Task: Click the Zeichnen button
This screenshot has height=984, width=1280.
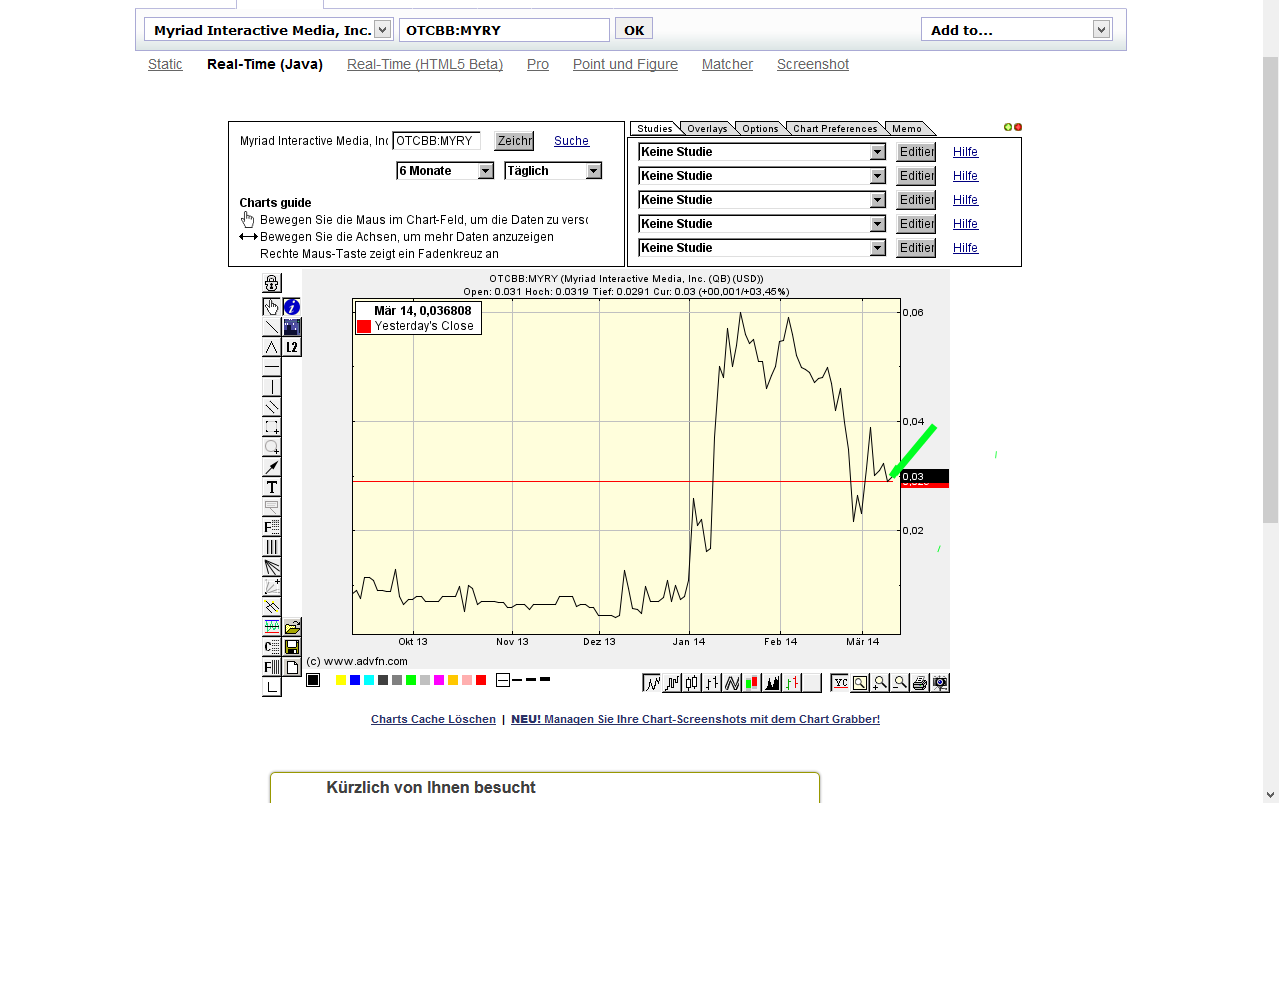Action: (515, 141)
